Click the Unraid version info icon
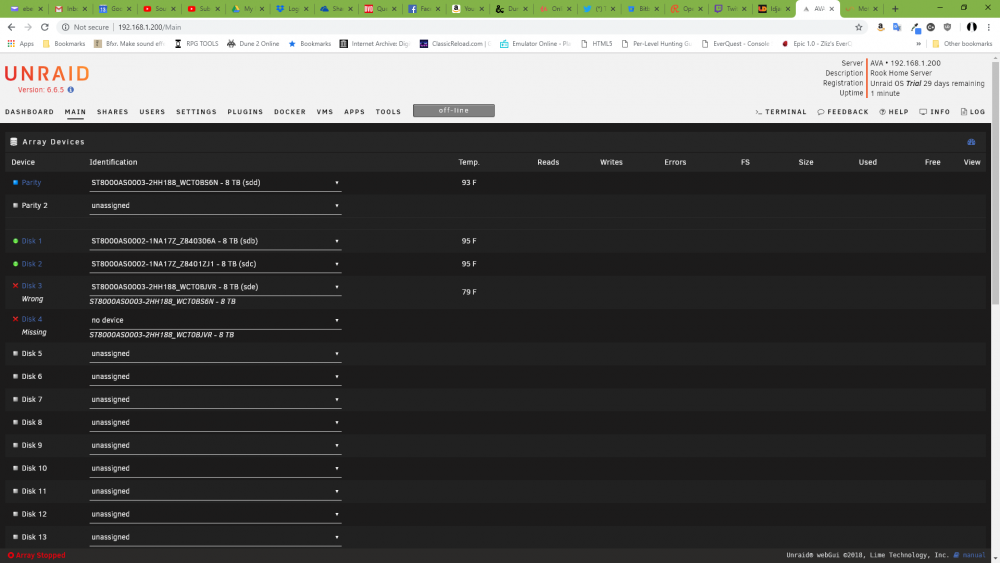1000x563 pixels. [x=71, y=90]
